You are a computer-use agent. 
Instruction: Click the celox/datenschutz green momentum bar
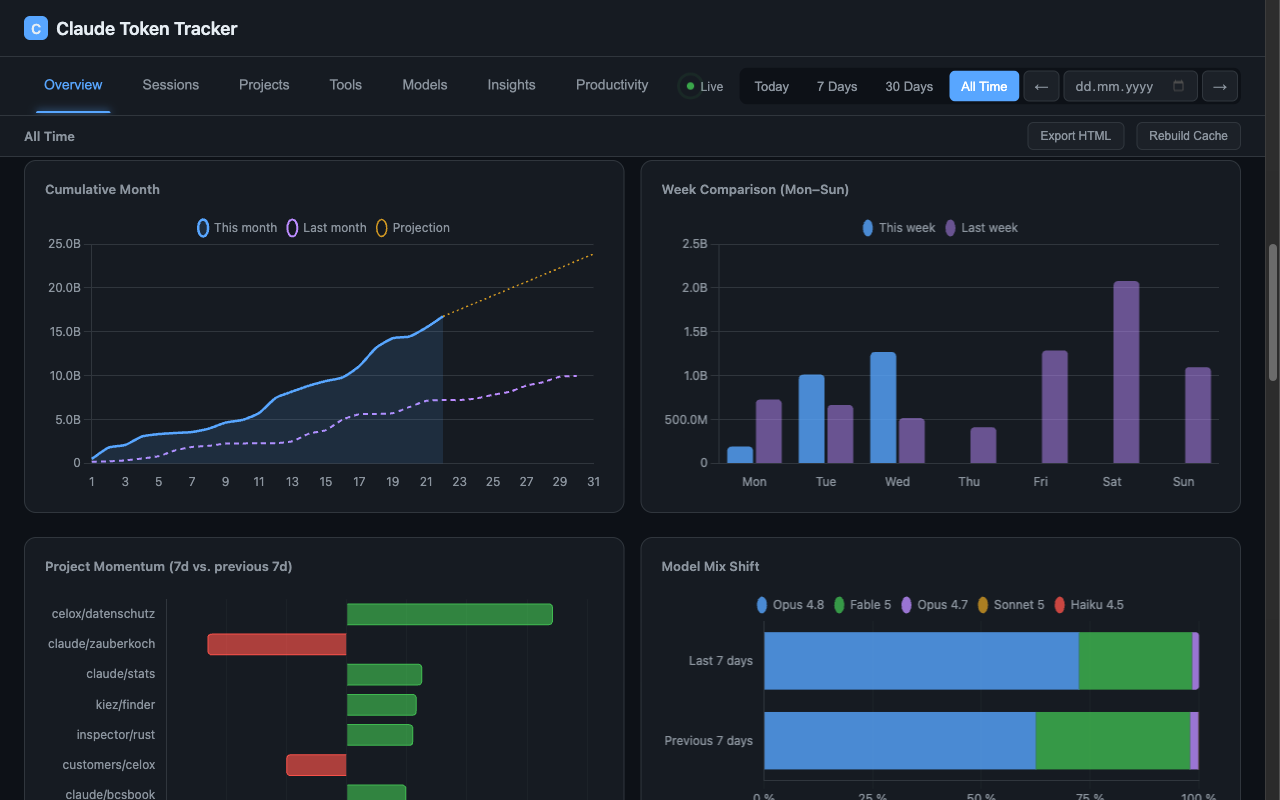[450, 614]
